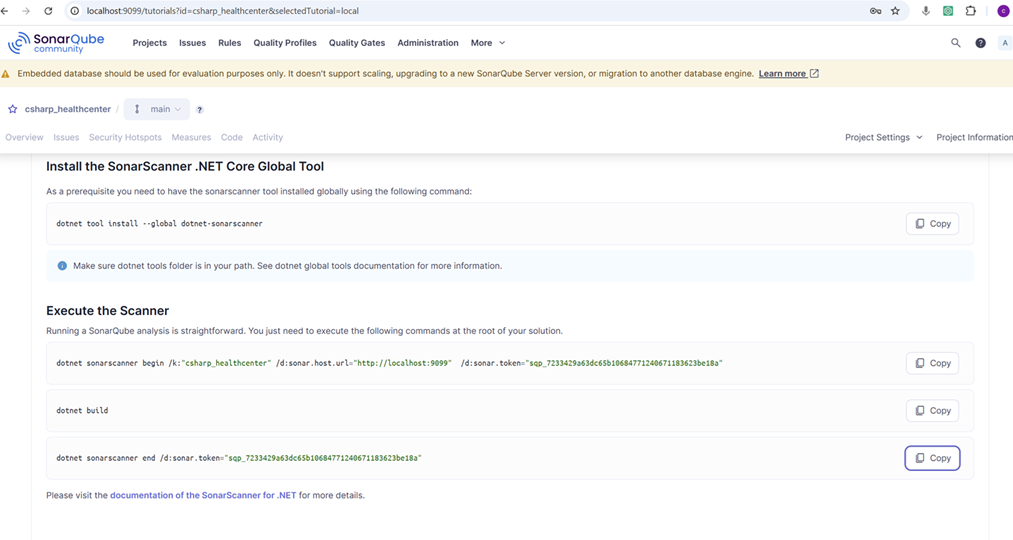The image size is (1013, 540).
Task: Open the account avatar A
Action: 1005,43
